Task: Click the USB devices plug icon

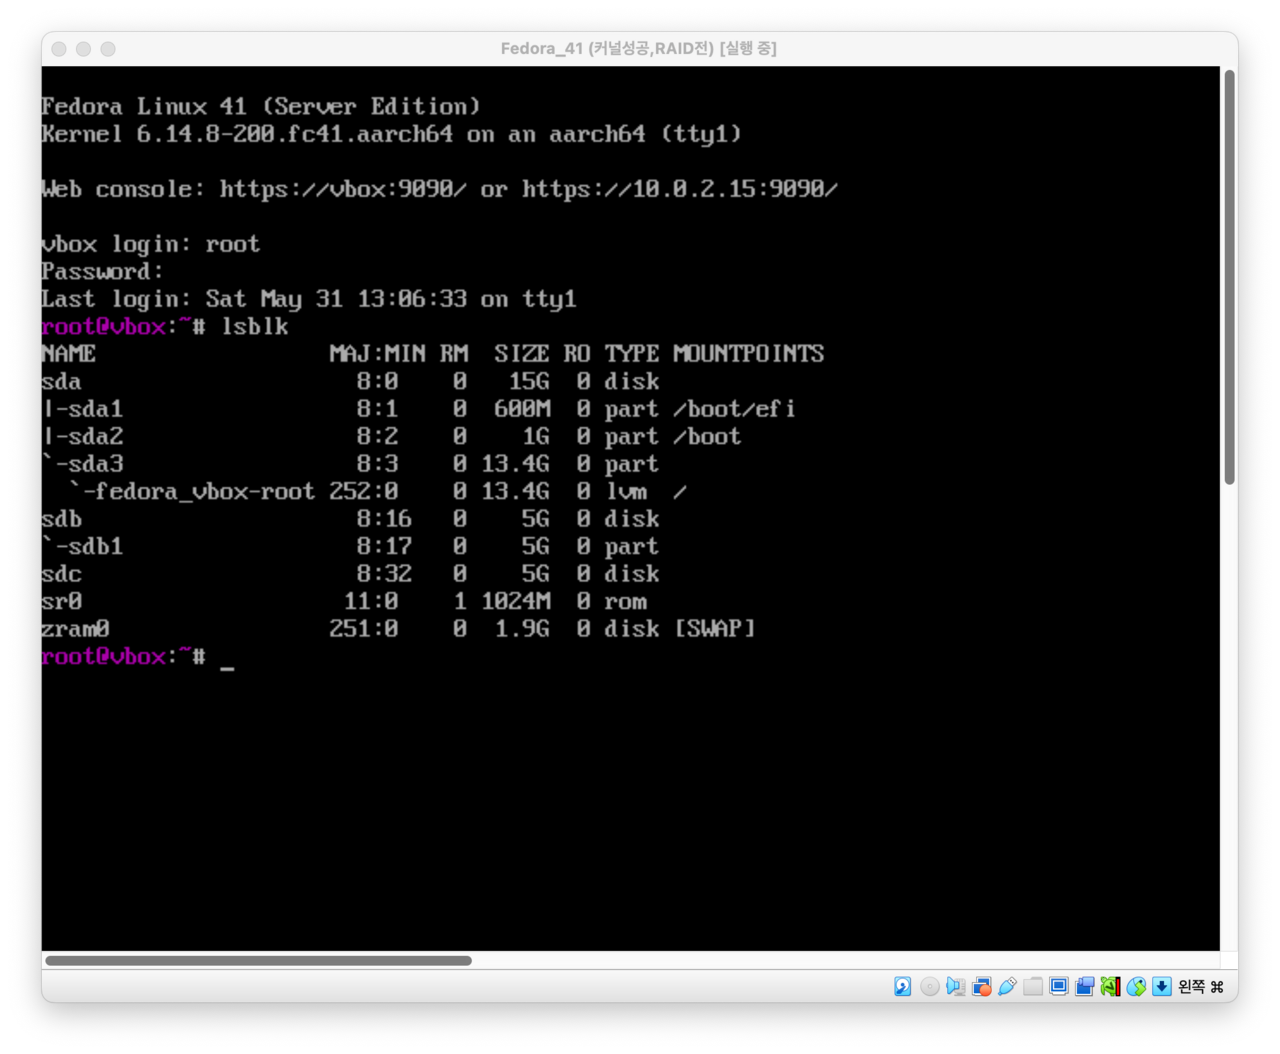Action: coord(1007,987)
